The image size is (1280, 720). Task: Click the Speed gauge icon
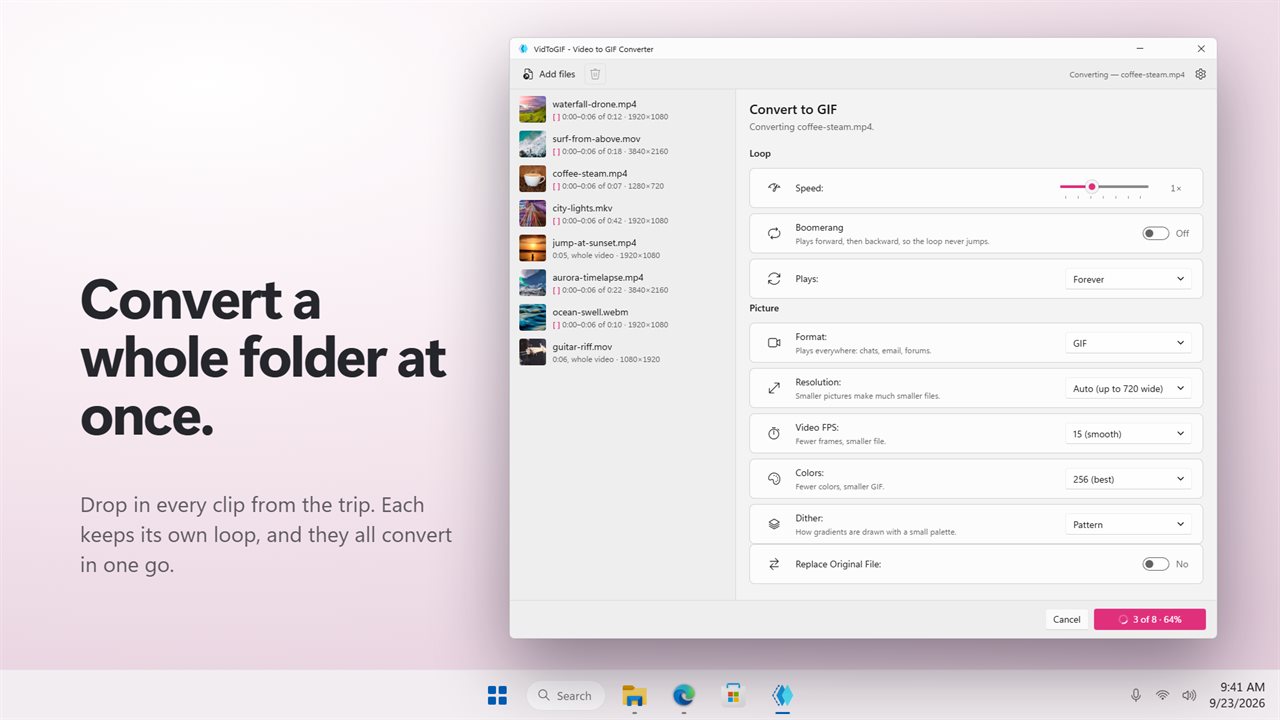774,188
